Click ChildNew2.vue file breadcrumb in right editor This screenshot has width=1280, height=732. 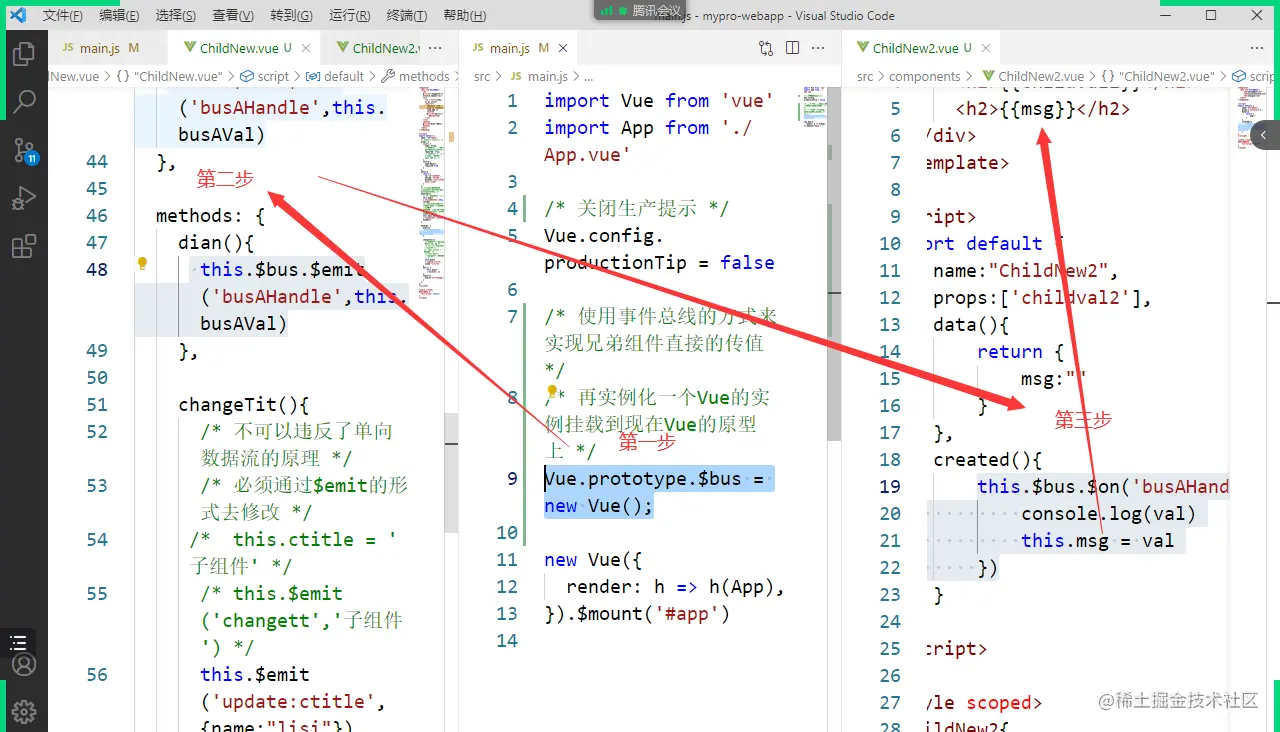click(1033, 76)
